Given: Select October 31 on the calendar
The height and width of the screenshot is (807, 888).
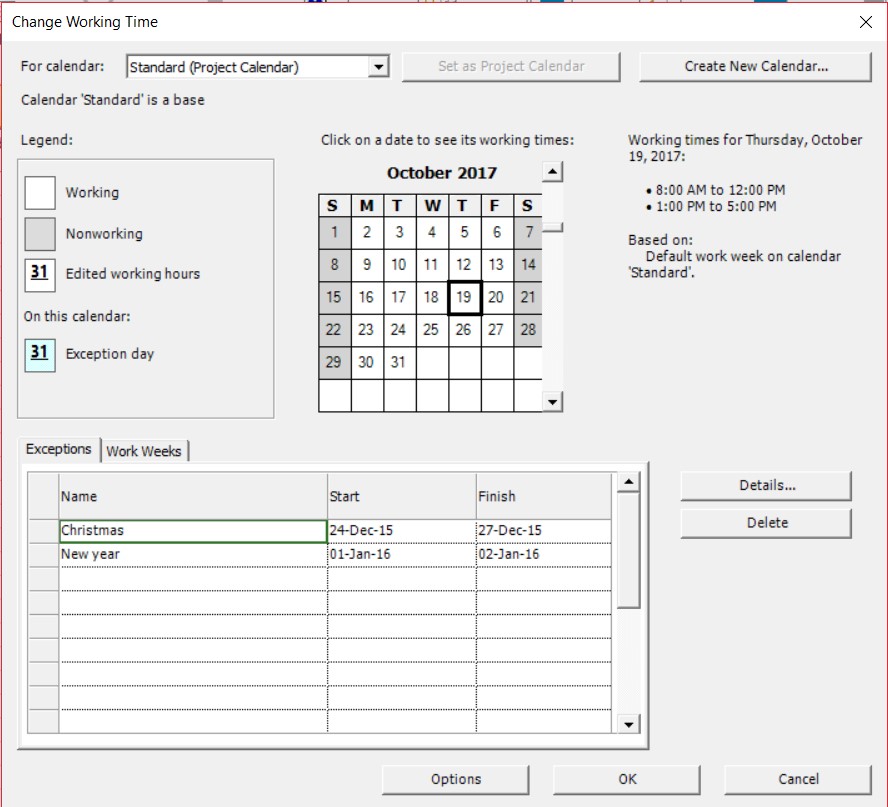Looking at the screenshot, I should (399, 362).
